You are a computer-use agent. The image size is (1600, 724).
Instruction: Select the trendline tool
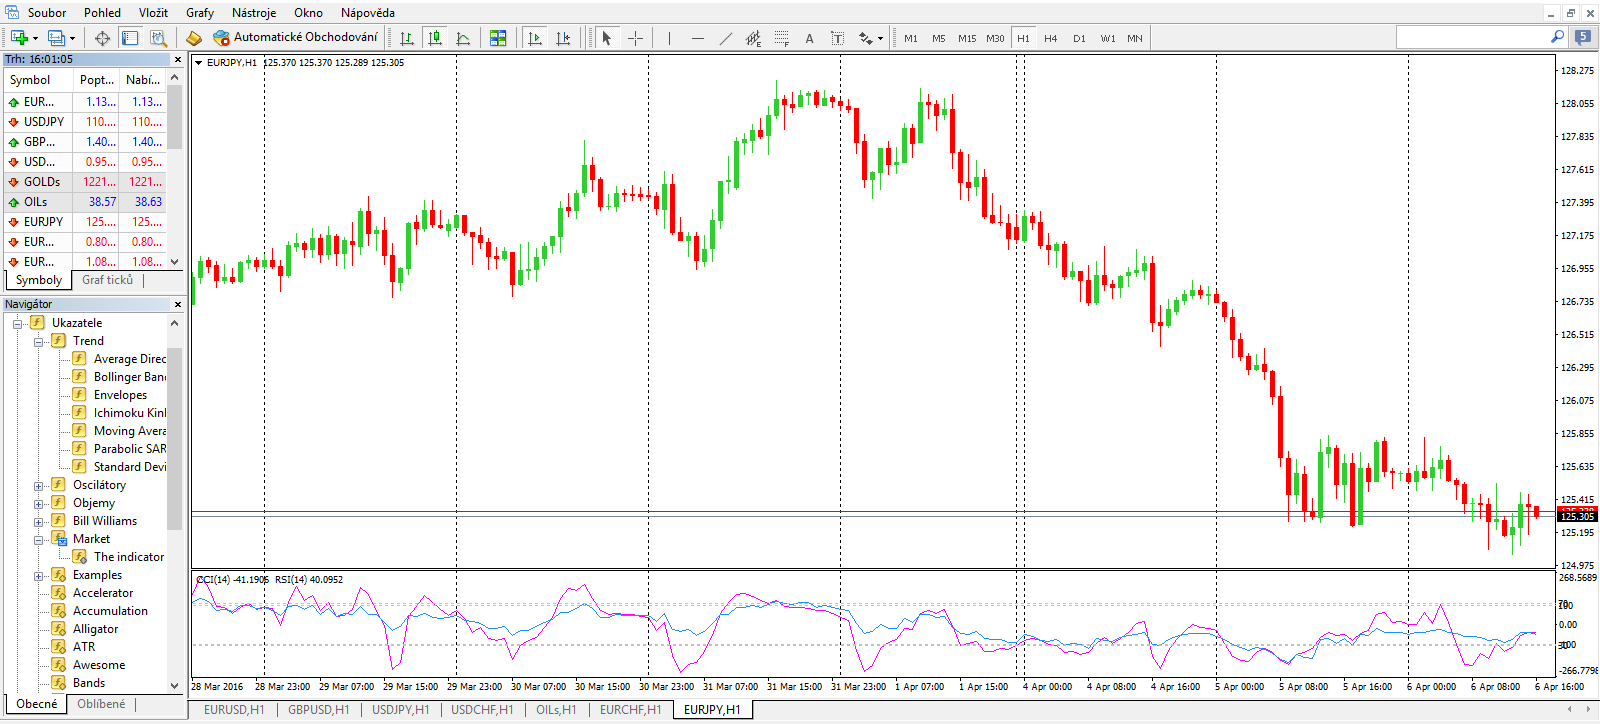click(725, 38)
